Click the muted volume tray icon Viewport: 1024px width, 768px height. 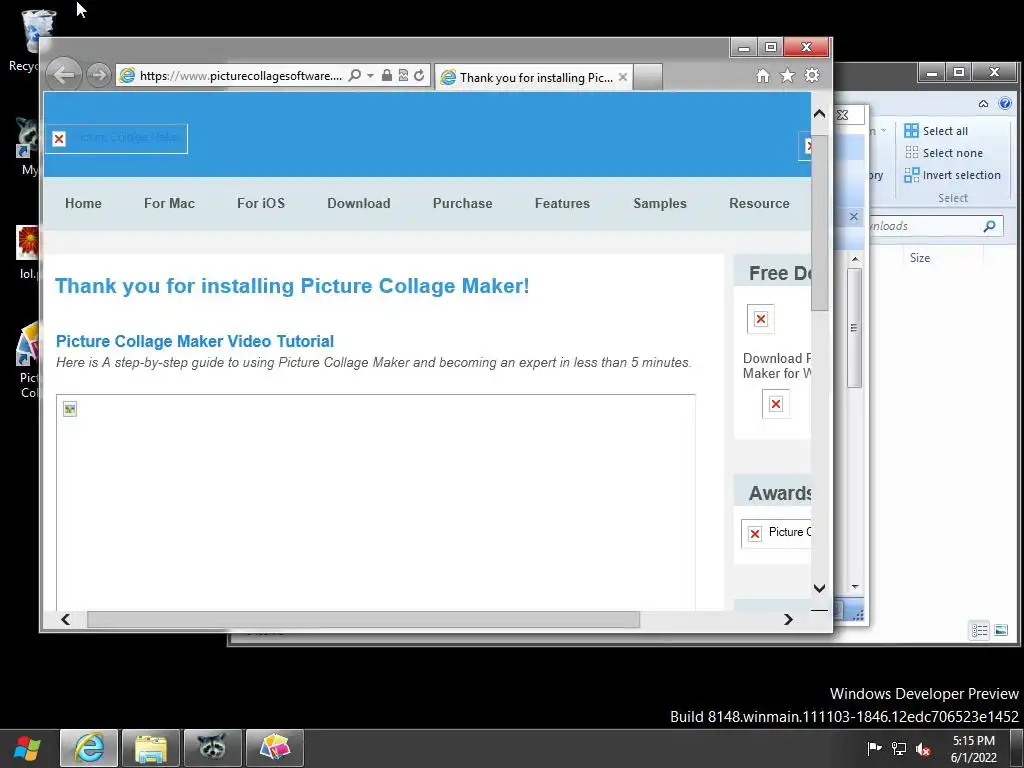923,749
